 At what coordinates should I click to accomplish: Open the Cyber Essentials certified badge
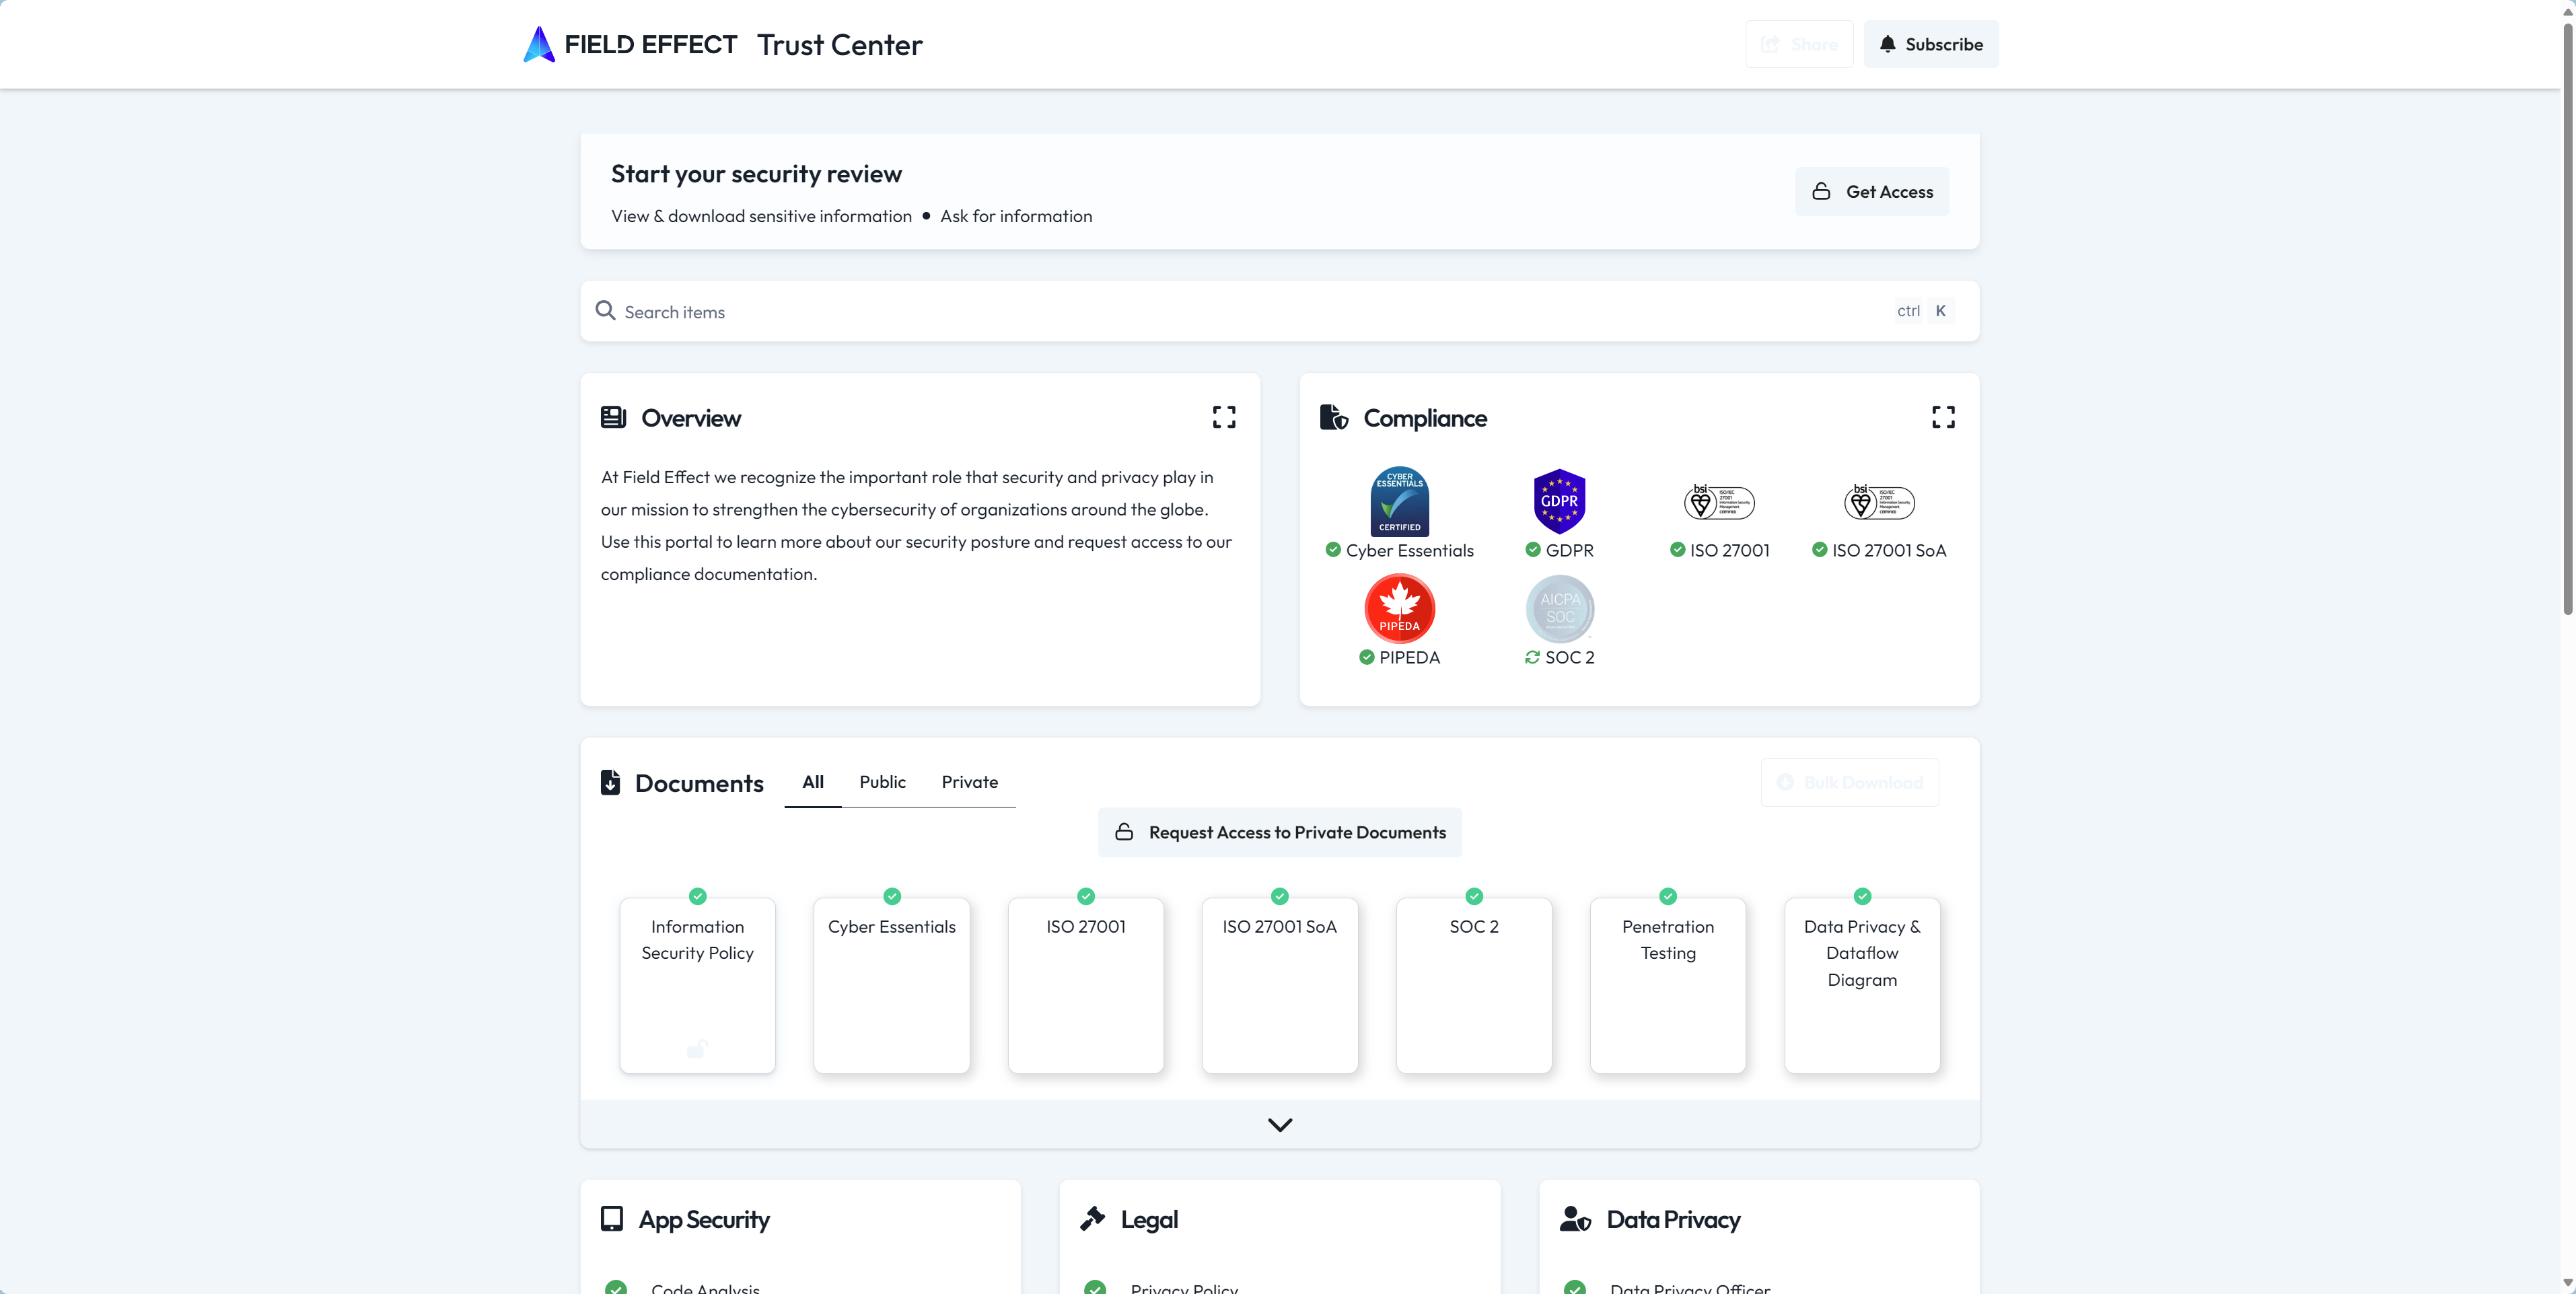[x=1399, y=501]
